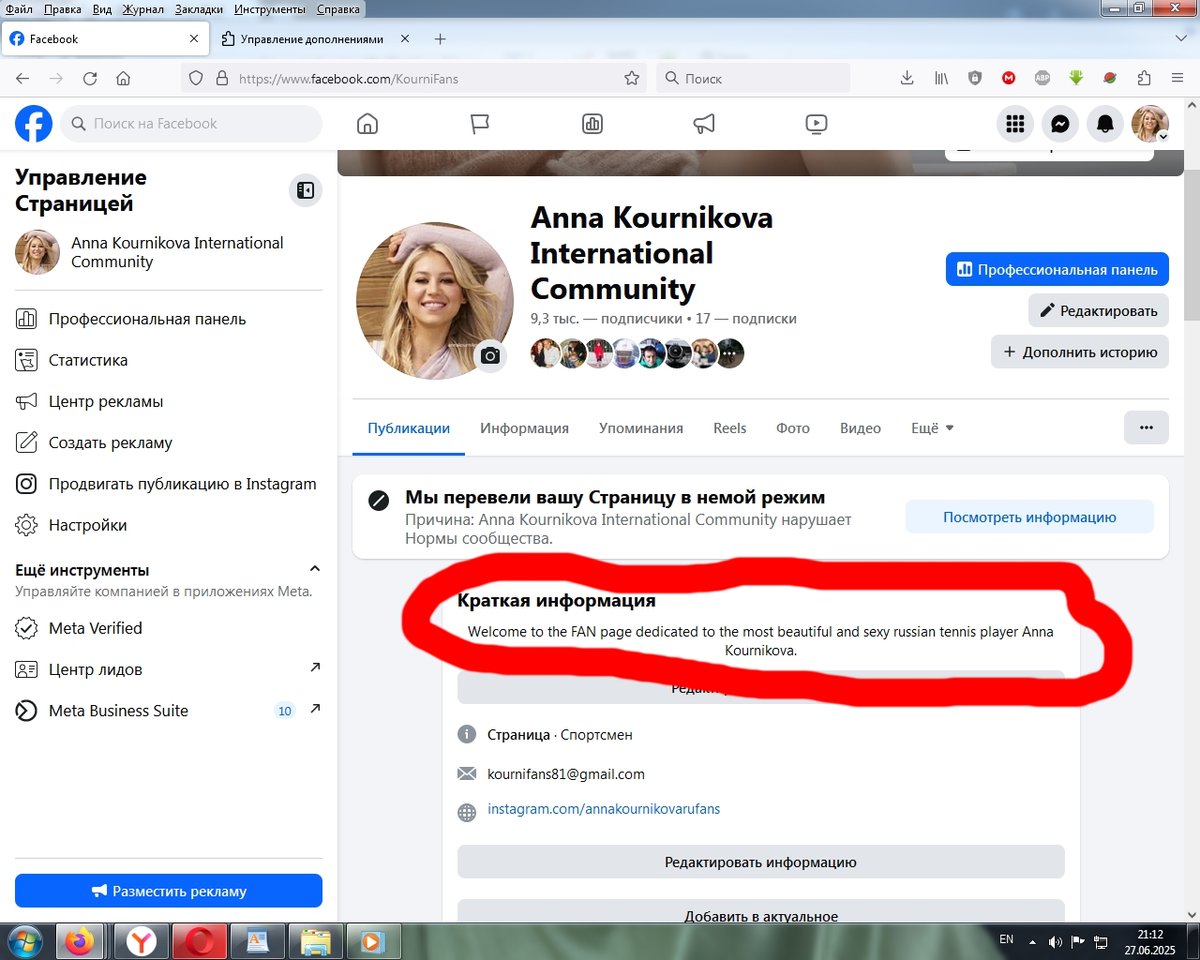Image resolution: width=1200 pixels, height=960 pixels.
Task: Open the Закладки menu
Action: click(200, 9)
